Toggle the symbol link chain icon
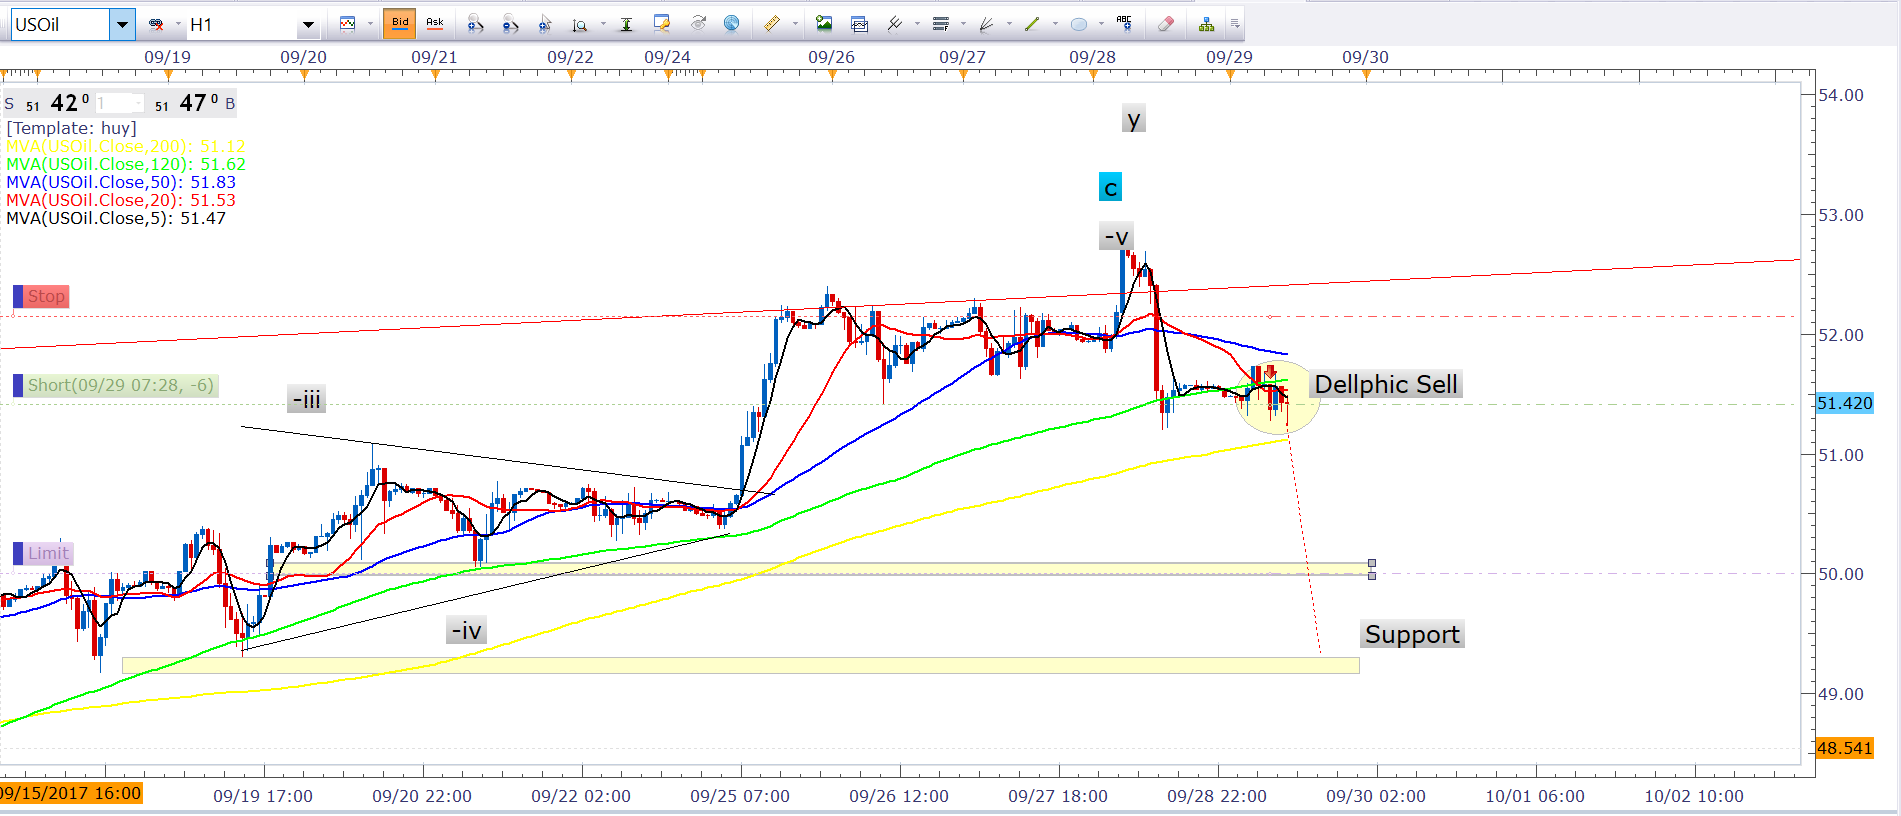 [156, 24]
